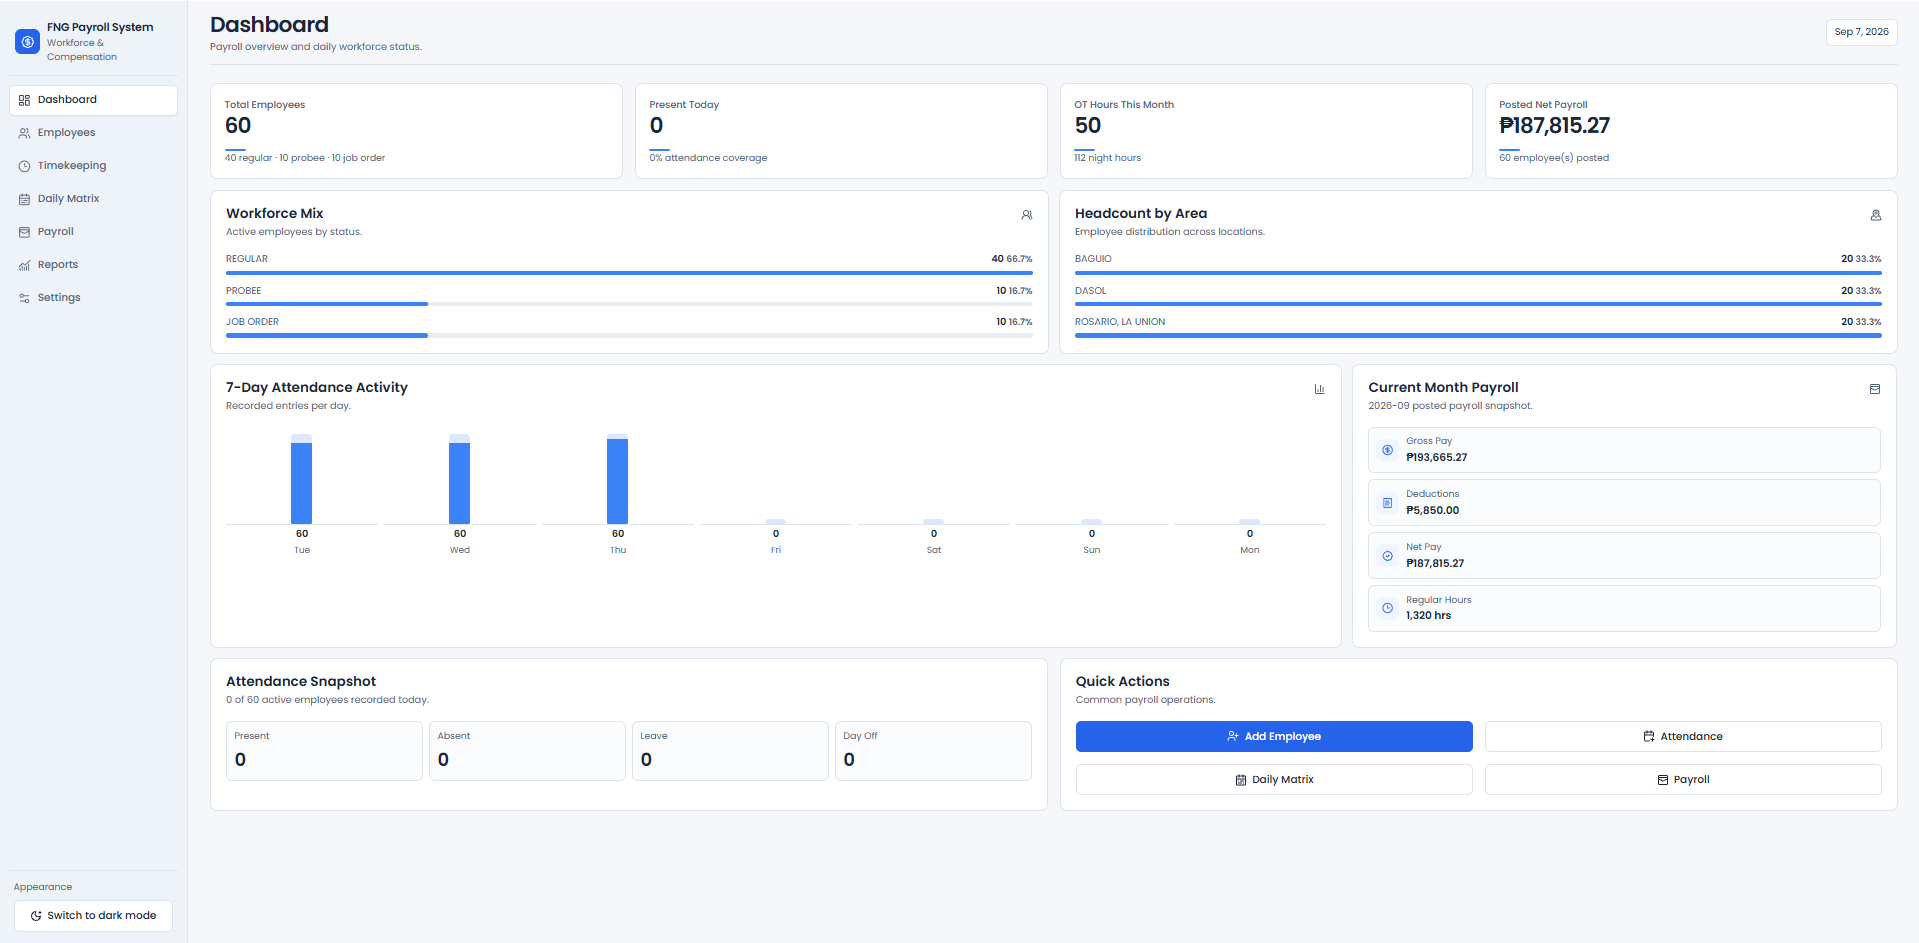Click the FNG Payroll System logo icon
The width and height of the screenshot is (1919, 943).
27,42
